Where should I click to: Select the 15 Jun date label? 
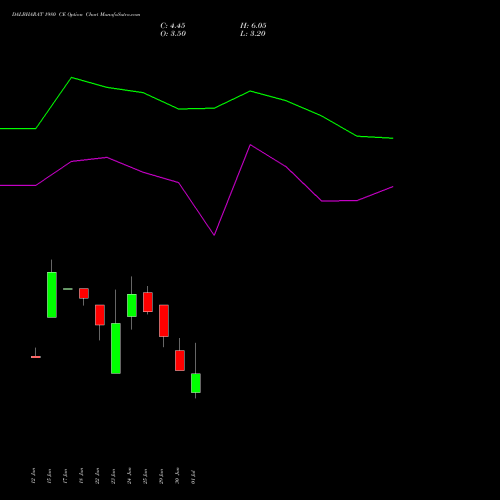pos(49,476)
